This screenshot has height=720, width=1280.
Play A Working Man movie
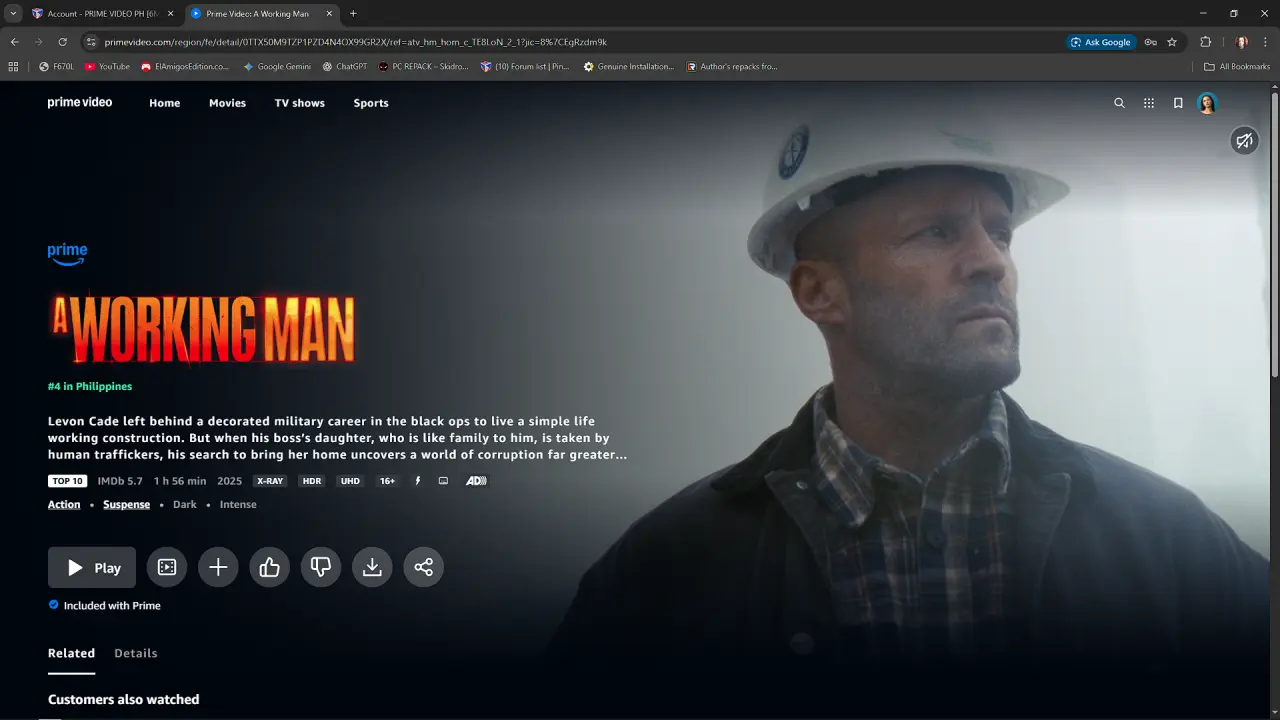(x=92, y=567)
